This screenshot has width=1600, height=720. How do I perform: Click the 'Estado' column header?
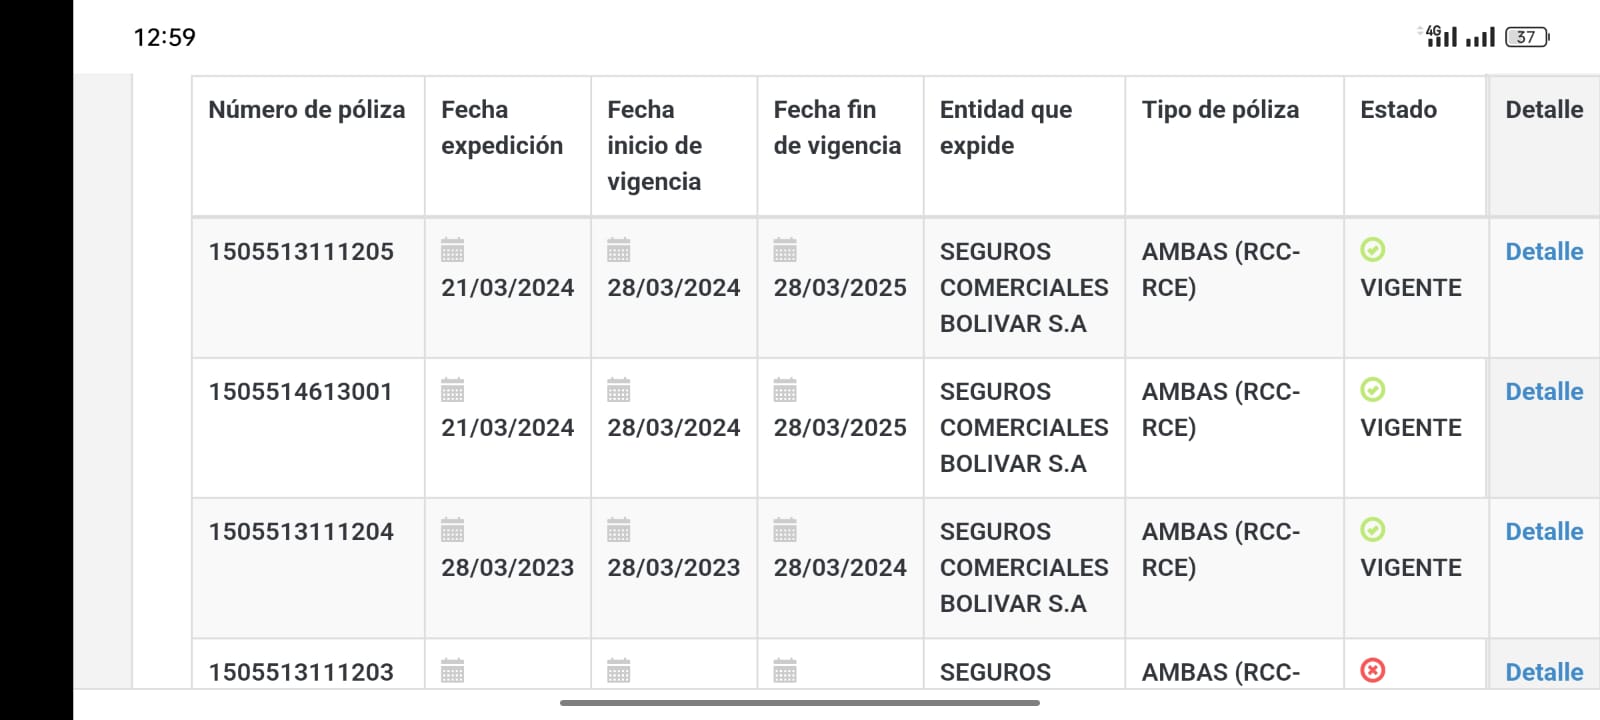1398,110
